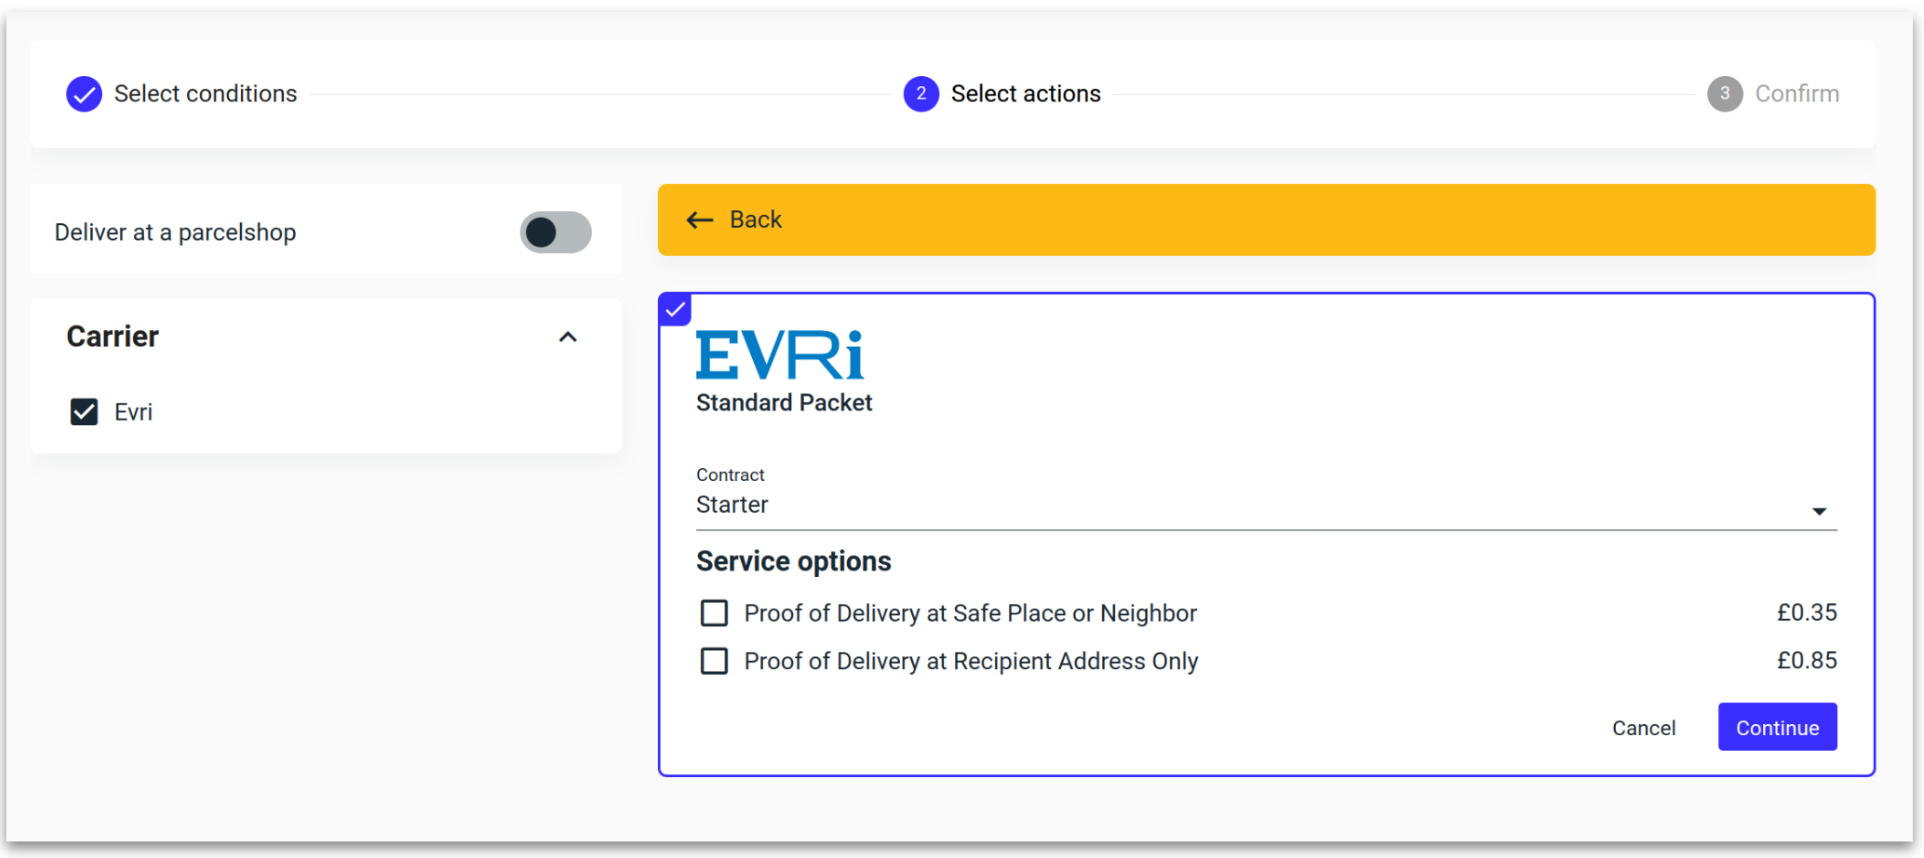Screen dimensions: 1924x858
Task: Click the Evri carrier label text
Action: (x=133, y=412)
